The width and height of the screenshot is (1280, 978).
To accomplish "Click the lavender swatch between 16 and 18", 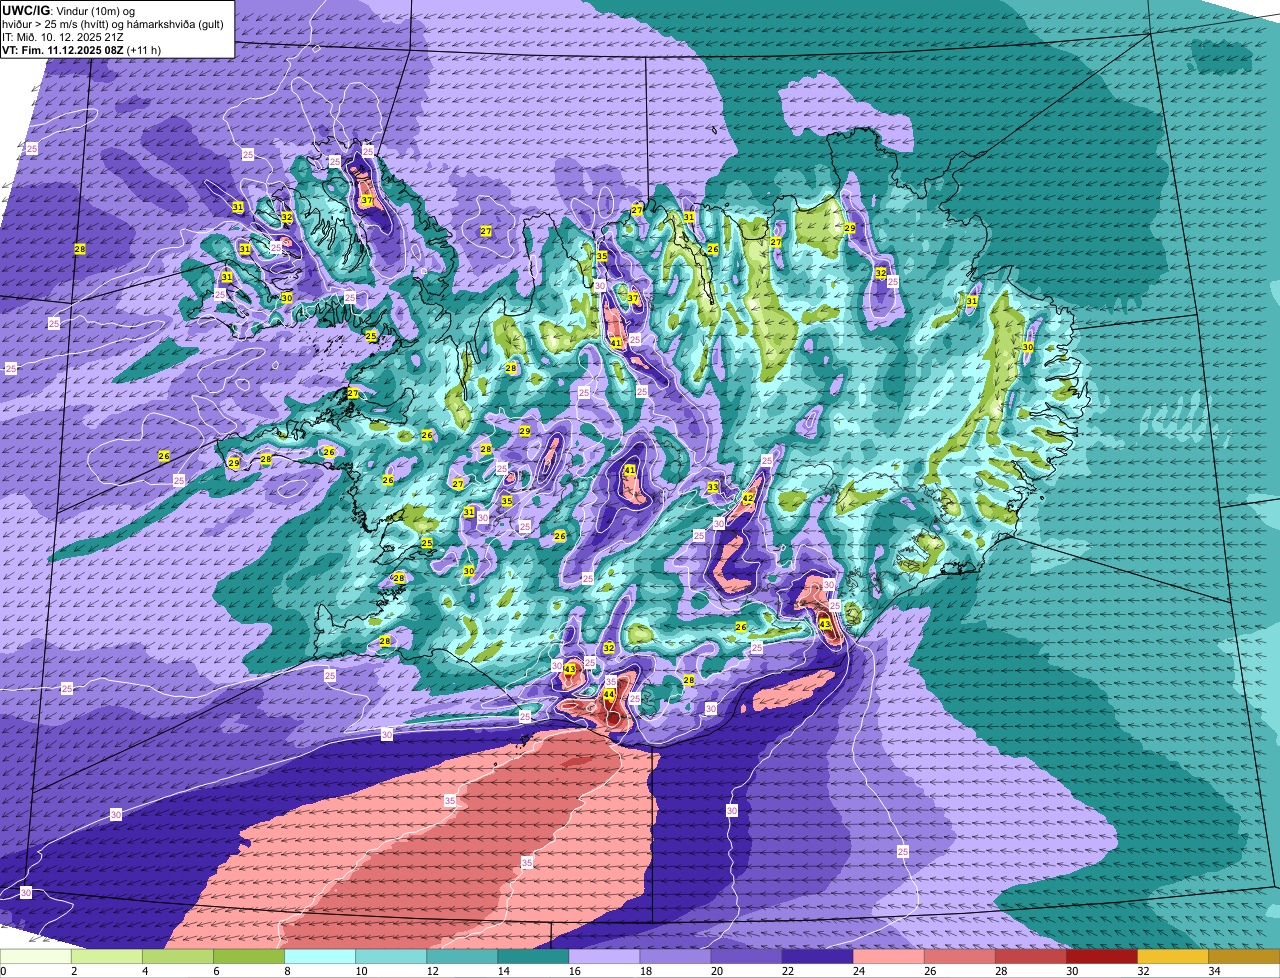I will [604, 956].
